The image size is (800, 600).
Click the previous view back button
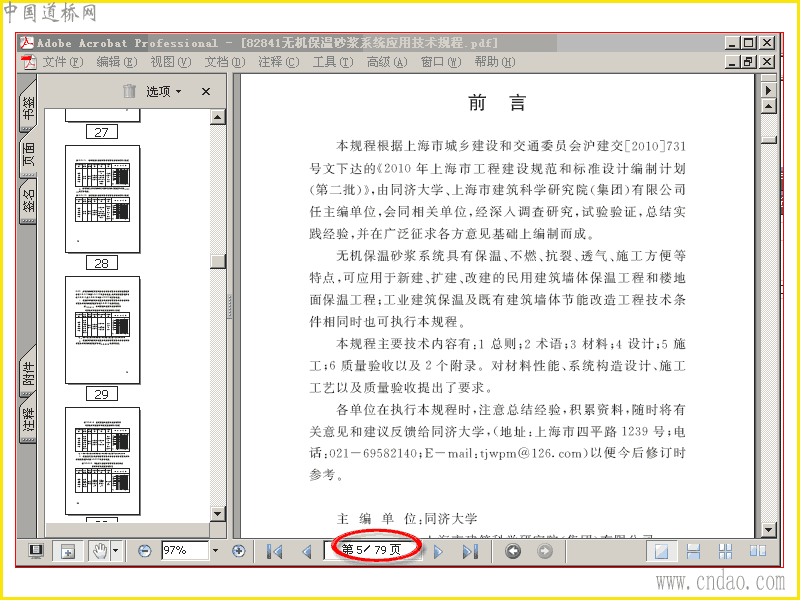pyautogui.click(x=513, y=551)
